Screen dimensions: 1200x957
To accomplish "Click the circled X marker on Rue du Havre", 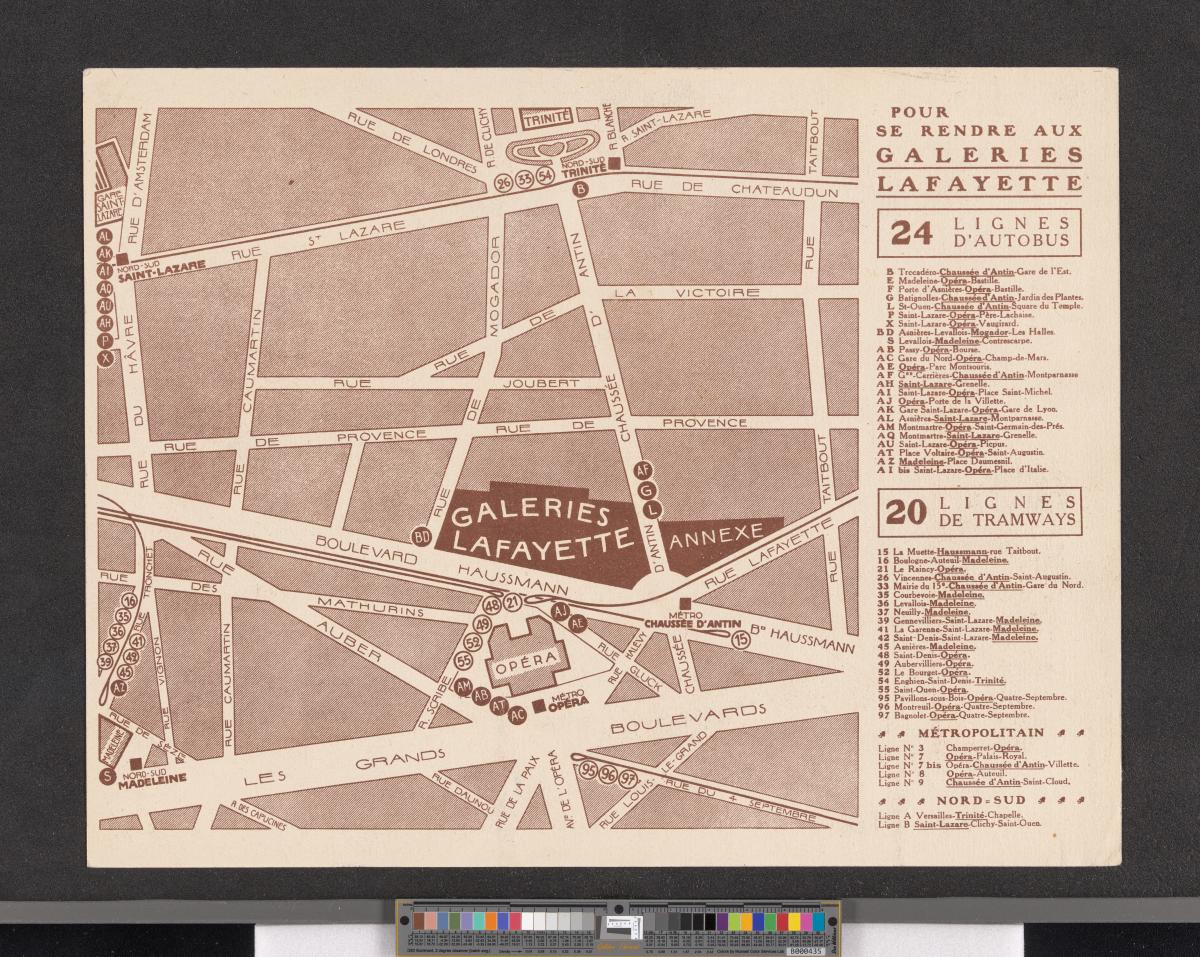I will pyautogui.click(x=105, y=361).
